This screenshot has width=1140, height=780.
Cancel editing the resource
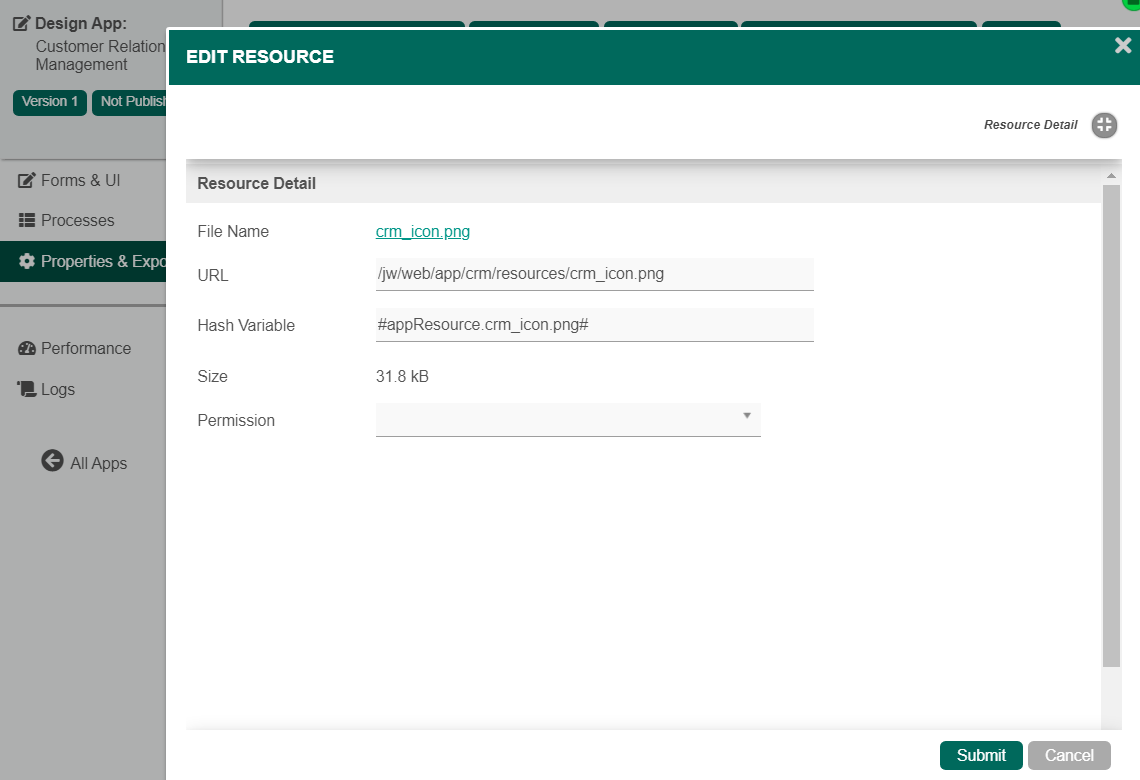click(1069, 755)
